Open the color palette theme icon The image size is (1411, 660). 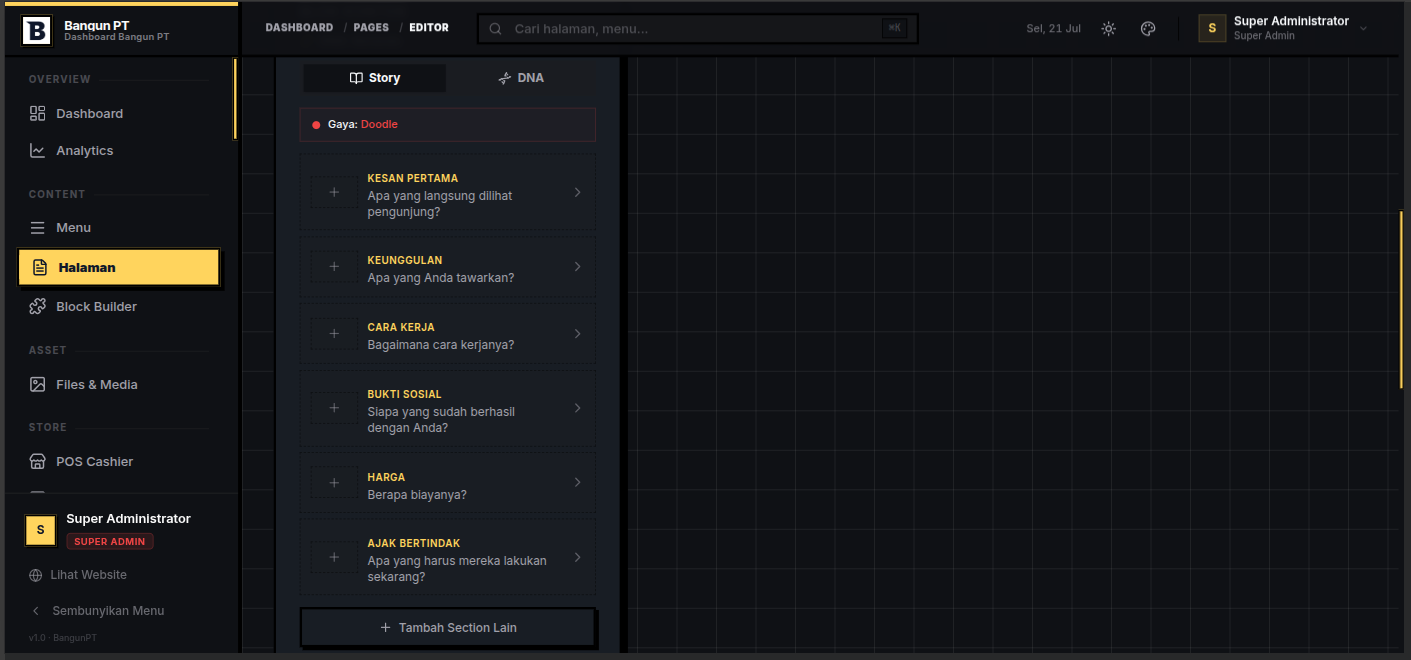[1148, 29]
